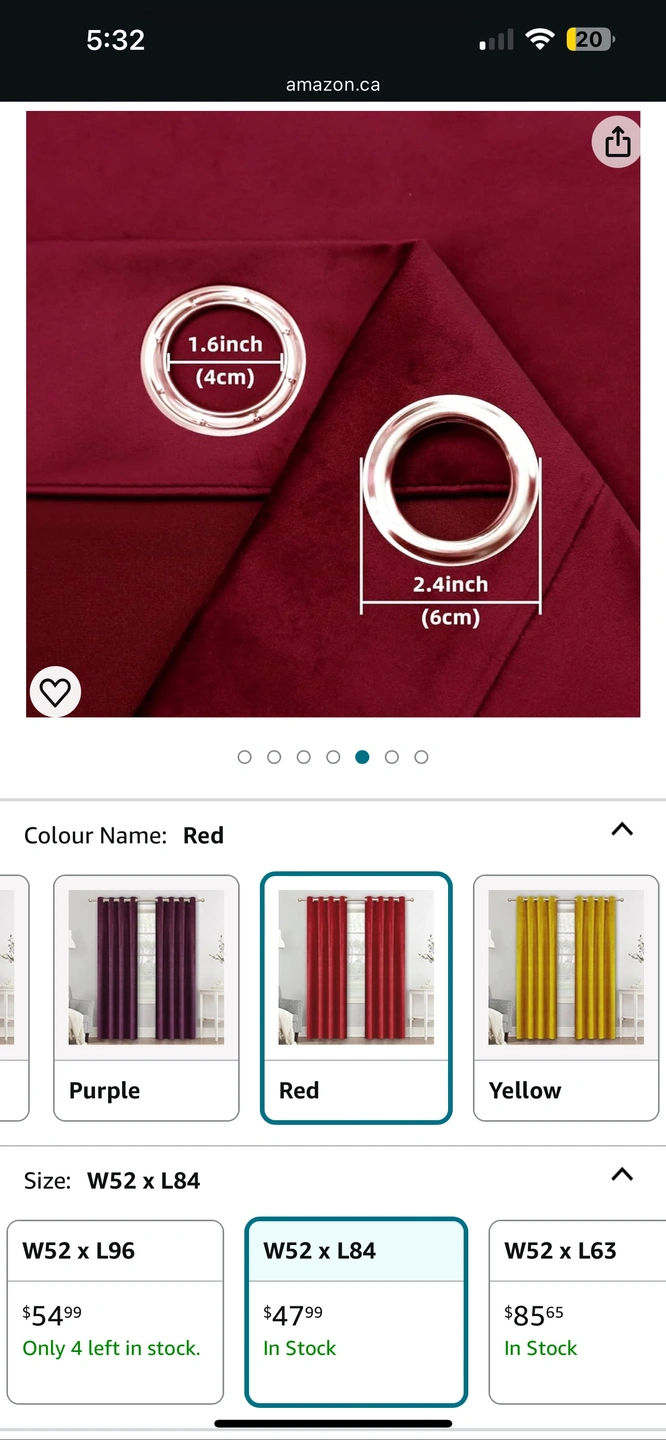Add item to wish list with heart icon
Viewport: 666px width, 1440px height.
click(x=55, y=692)
